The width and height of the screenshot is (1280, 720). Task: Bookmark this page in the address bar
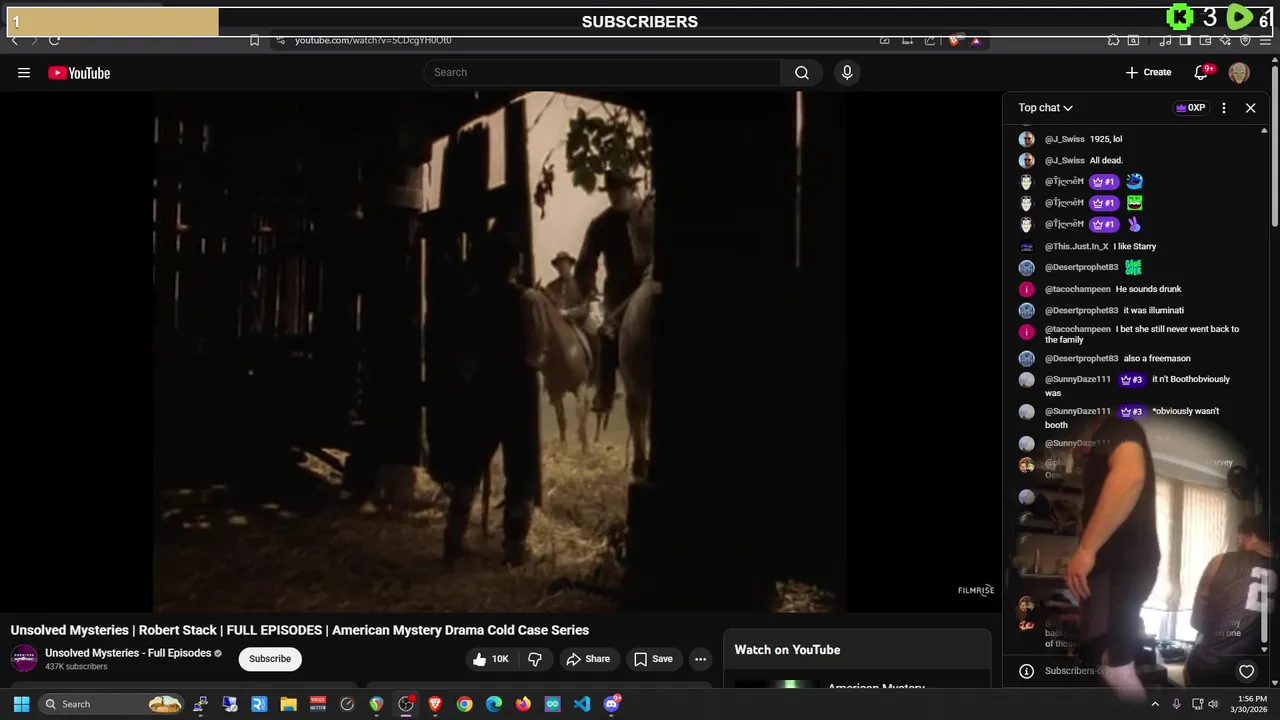click(254, 40)
